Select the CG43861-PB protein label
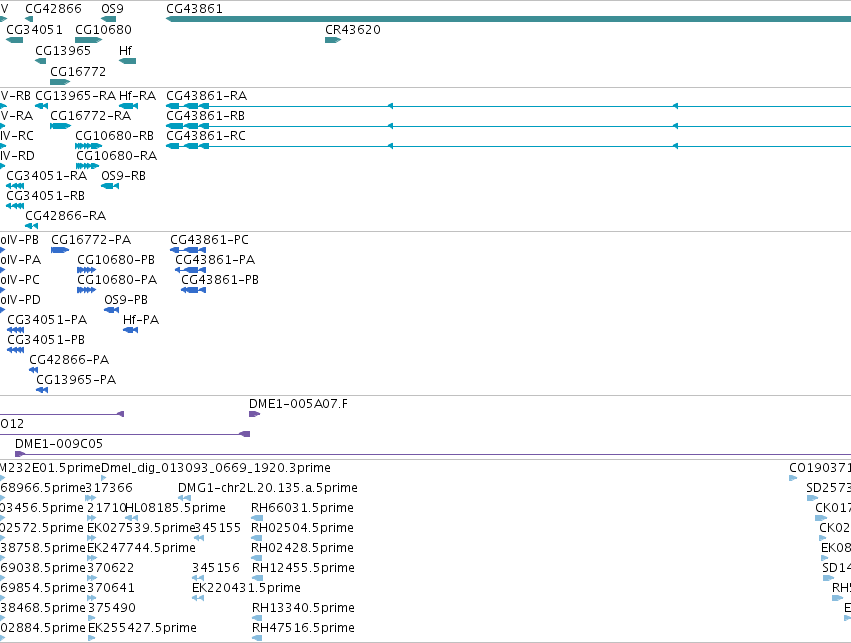Viewport: 851px width, 643px height. point(220,280)
